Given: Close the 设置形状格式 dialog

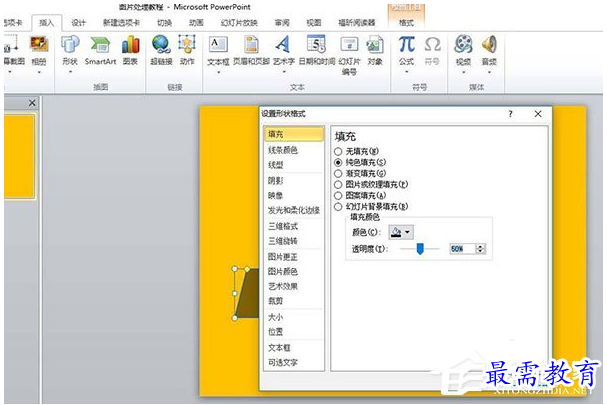Looking at the screenshot, I should (538, 114).
